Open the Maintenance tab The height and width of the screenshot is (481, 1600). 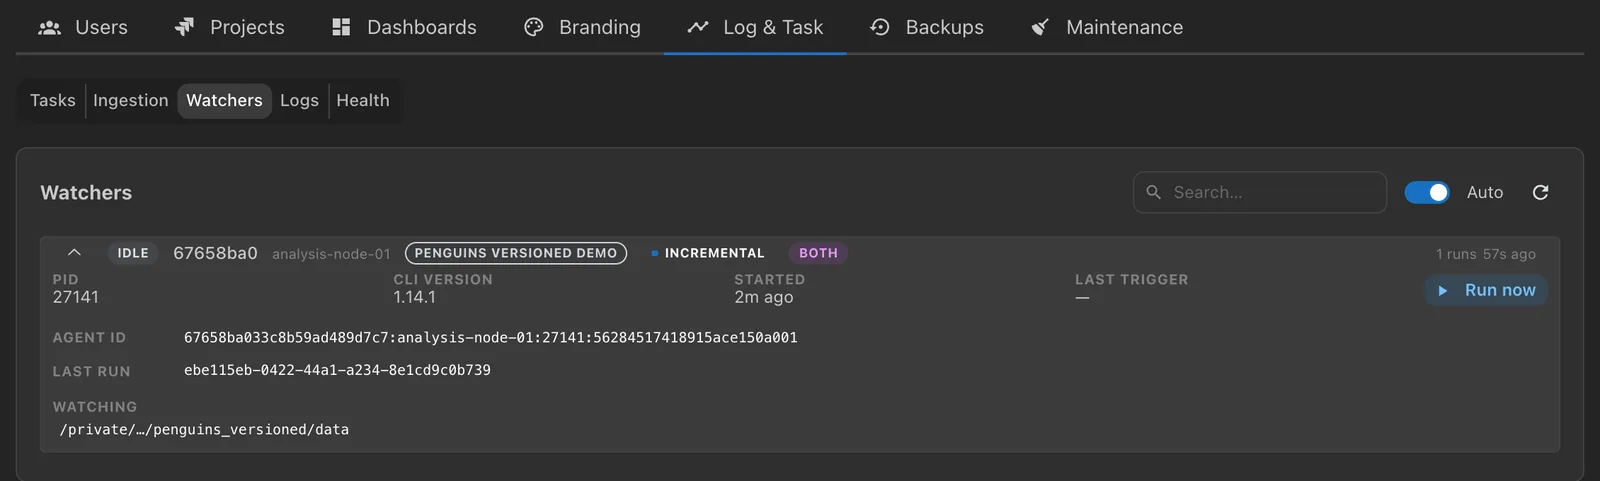[x=1106, y=27]
